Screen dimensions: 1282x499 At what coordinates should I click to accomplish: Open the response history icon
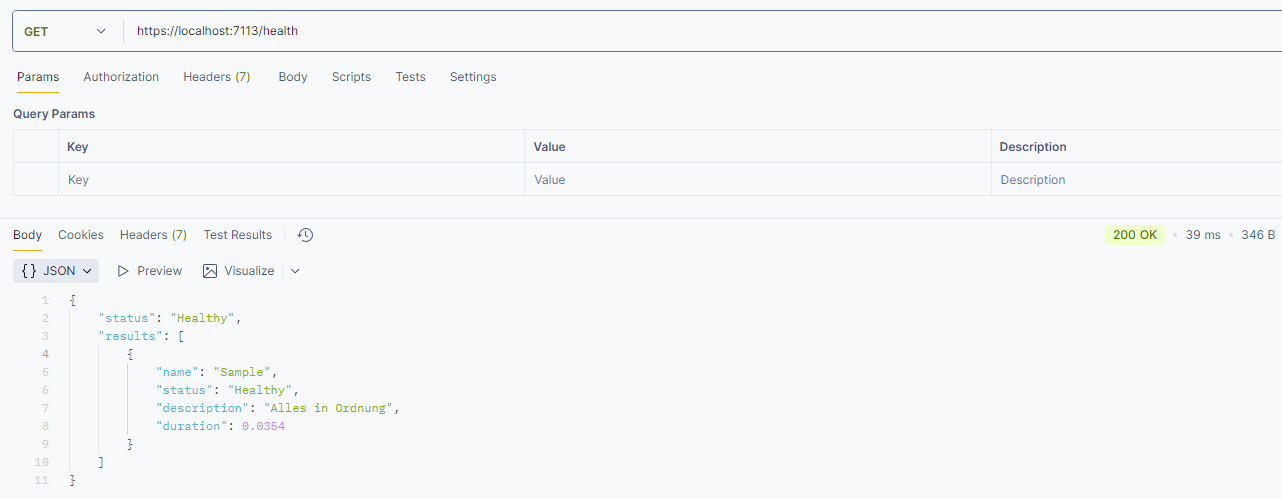(x=306, y=235)
